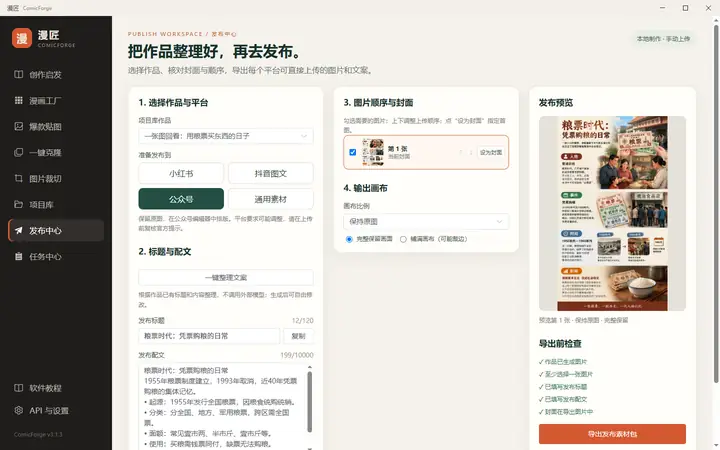This screenshot has height=450, width=720.
Task: Click the 创作启发 book icon
Action: pyautogui.click(x=18, y=74)
